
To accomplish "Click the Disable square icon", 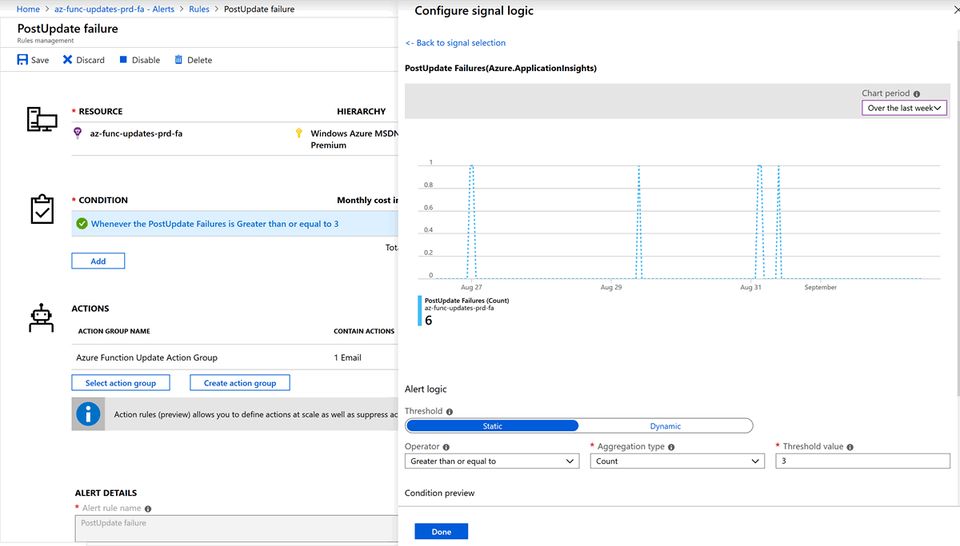I will pos(123,59).
